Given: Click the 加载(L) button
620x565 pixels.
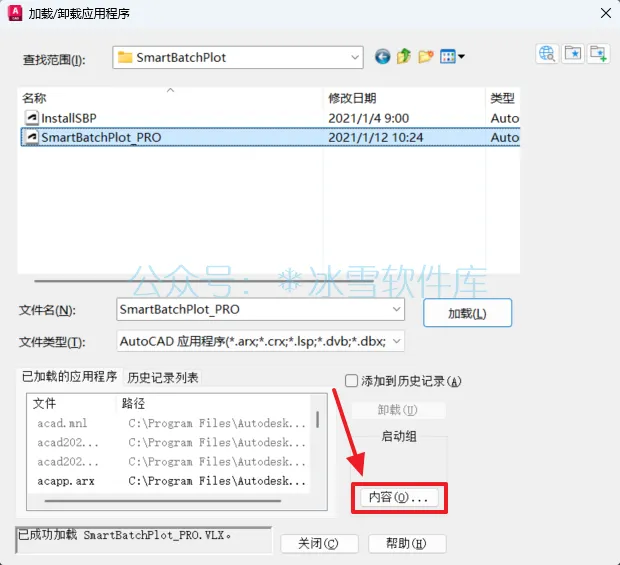Looking at the screenshot, I should click(x=467, y=313).
